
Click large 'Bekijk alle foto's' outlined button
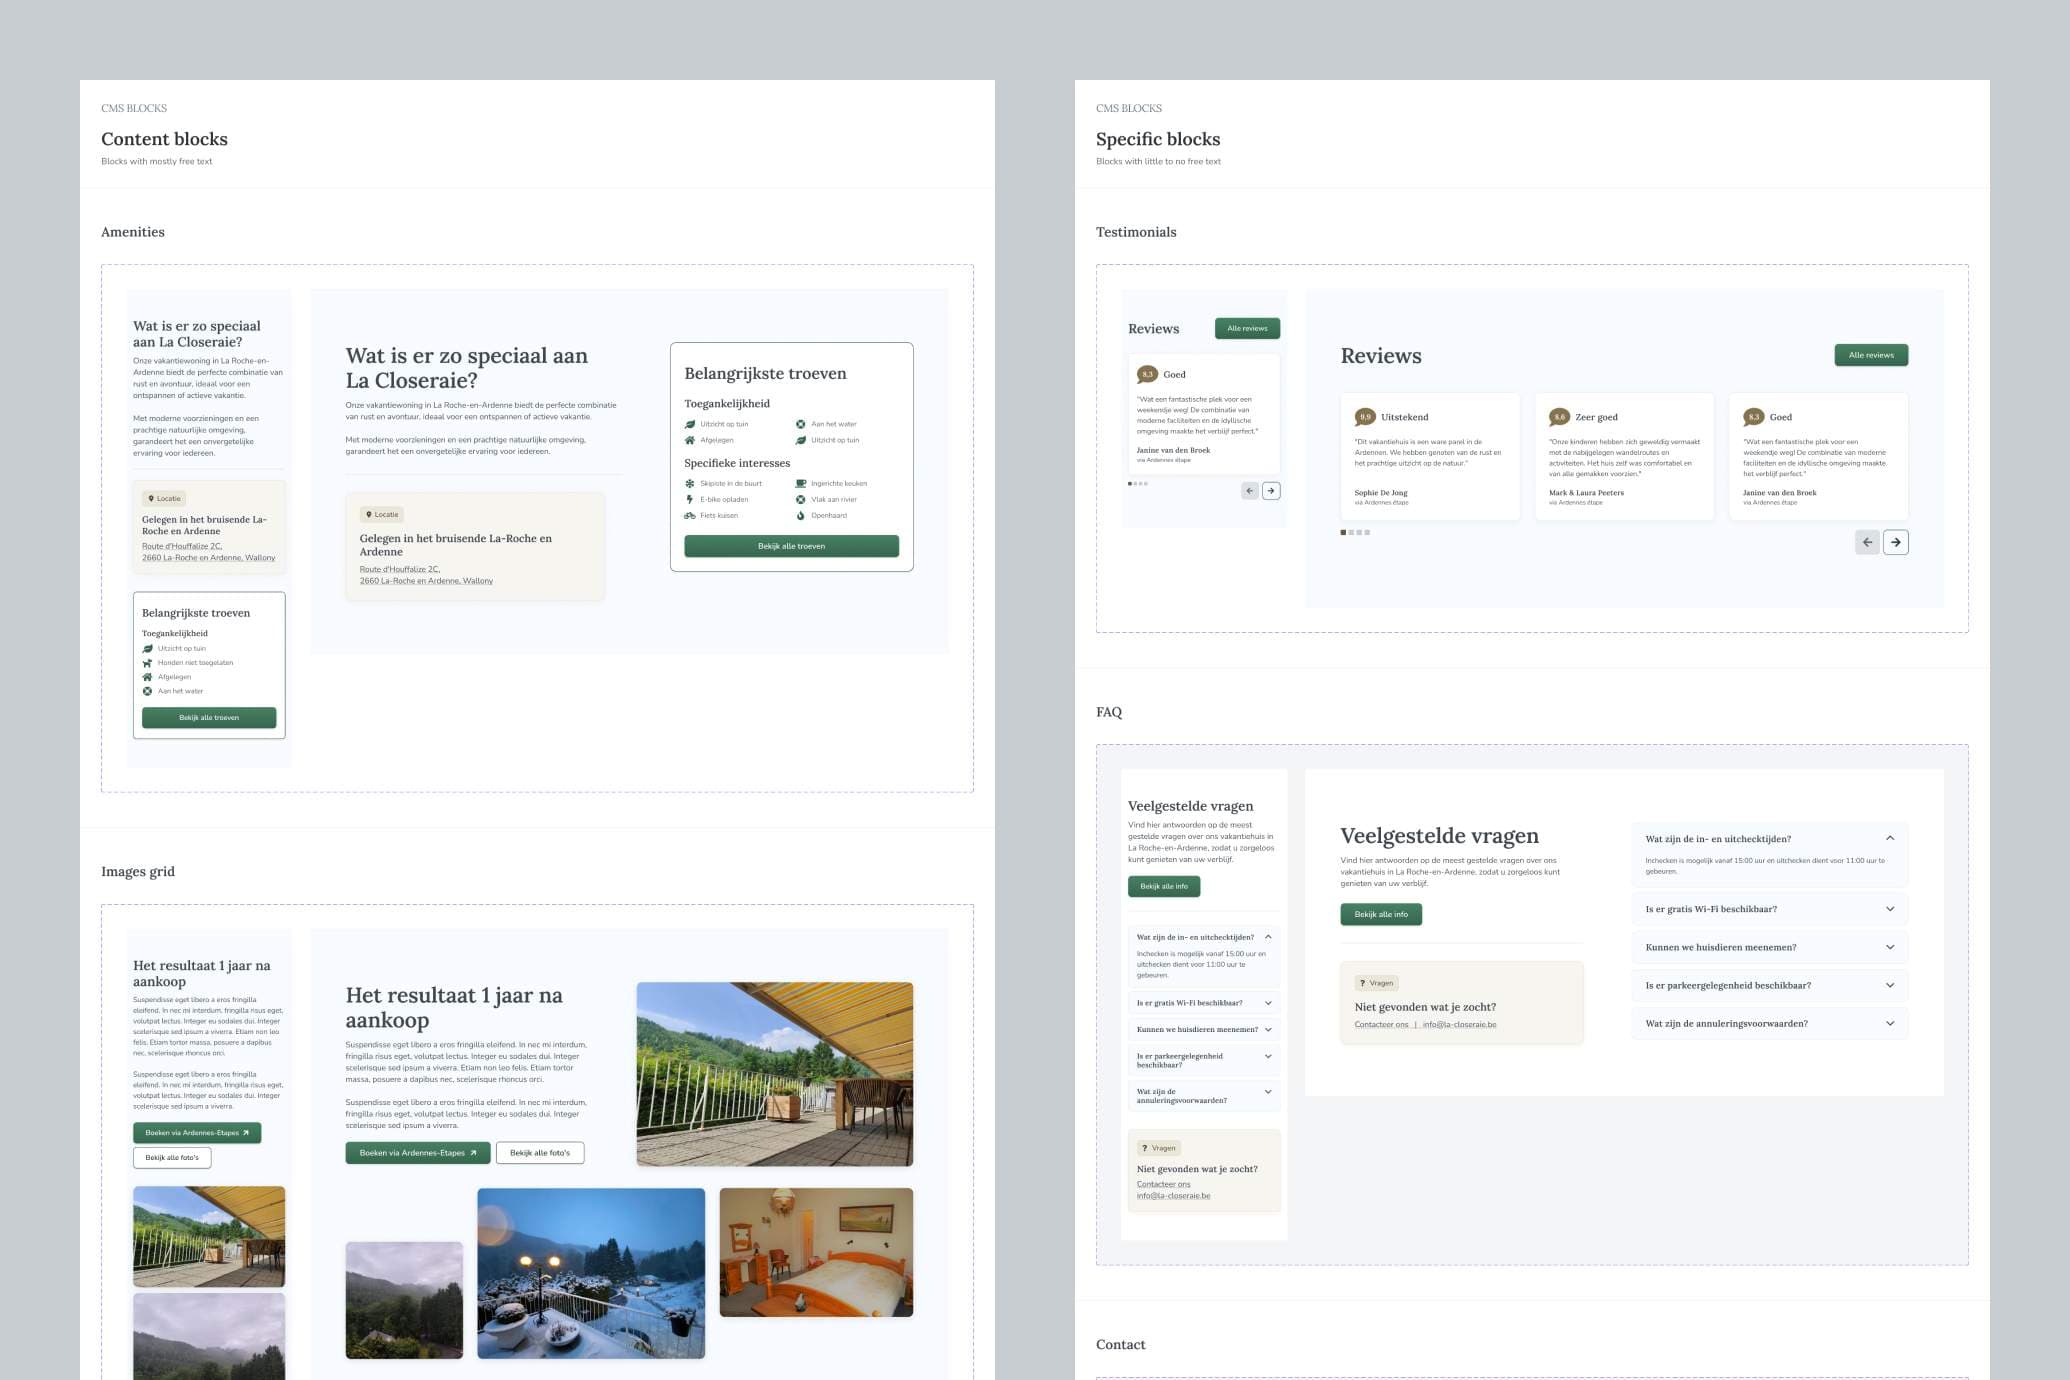tap(540, 1153)
